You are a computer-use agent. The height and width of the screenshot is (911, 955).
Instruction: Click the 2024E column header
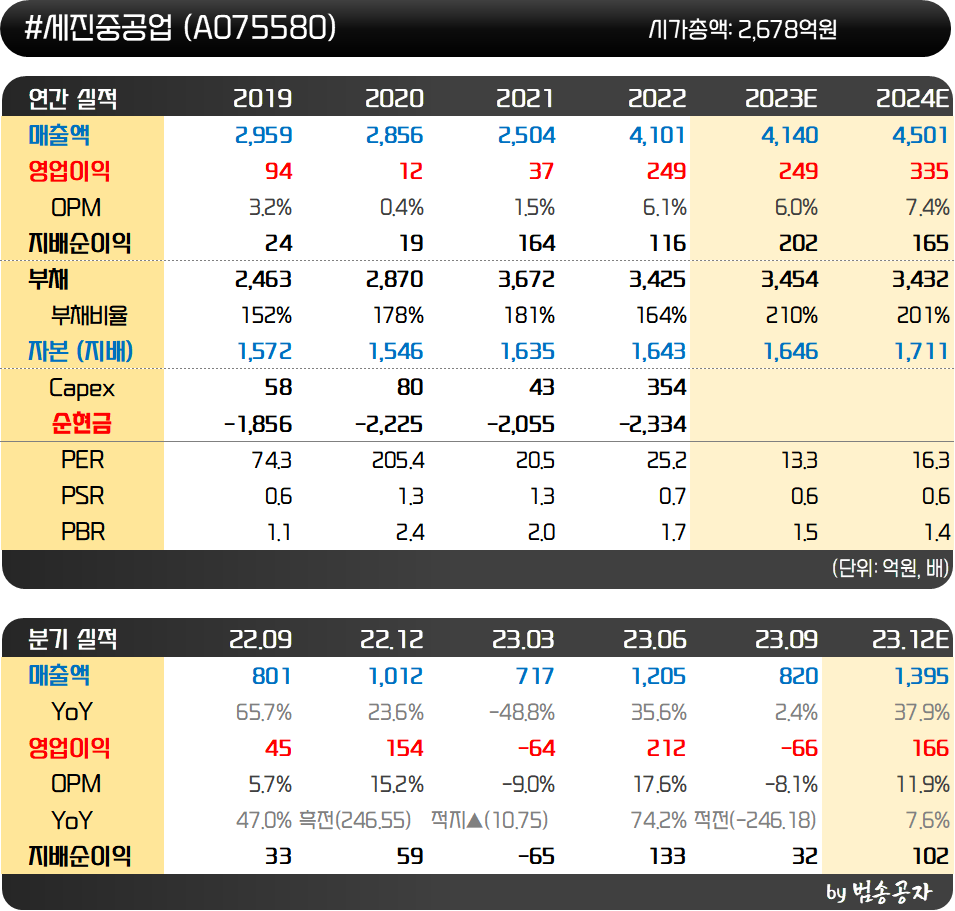[x=912, y=99]
